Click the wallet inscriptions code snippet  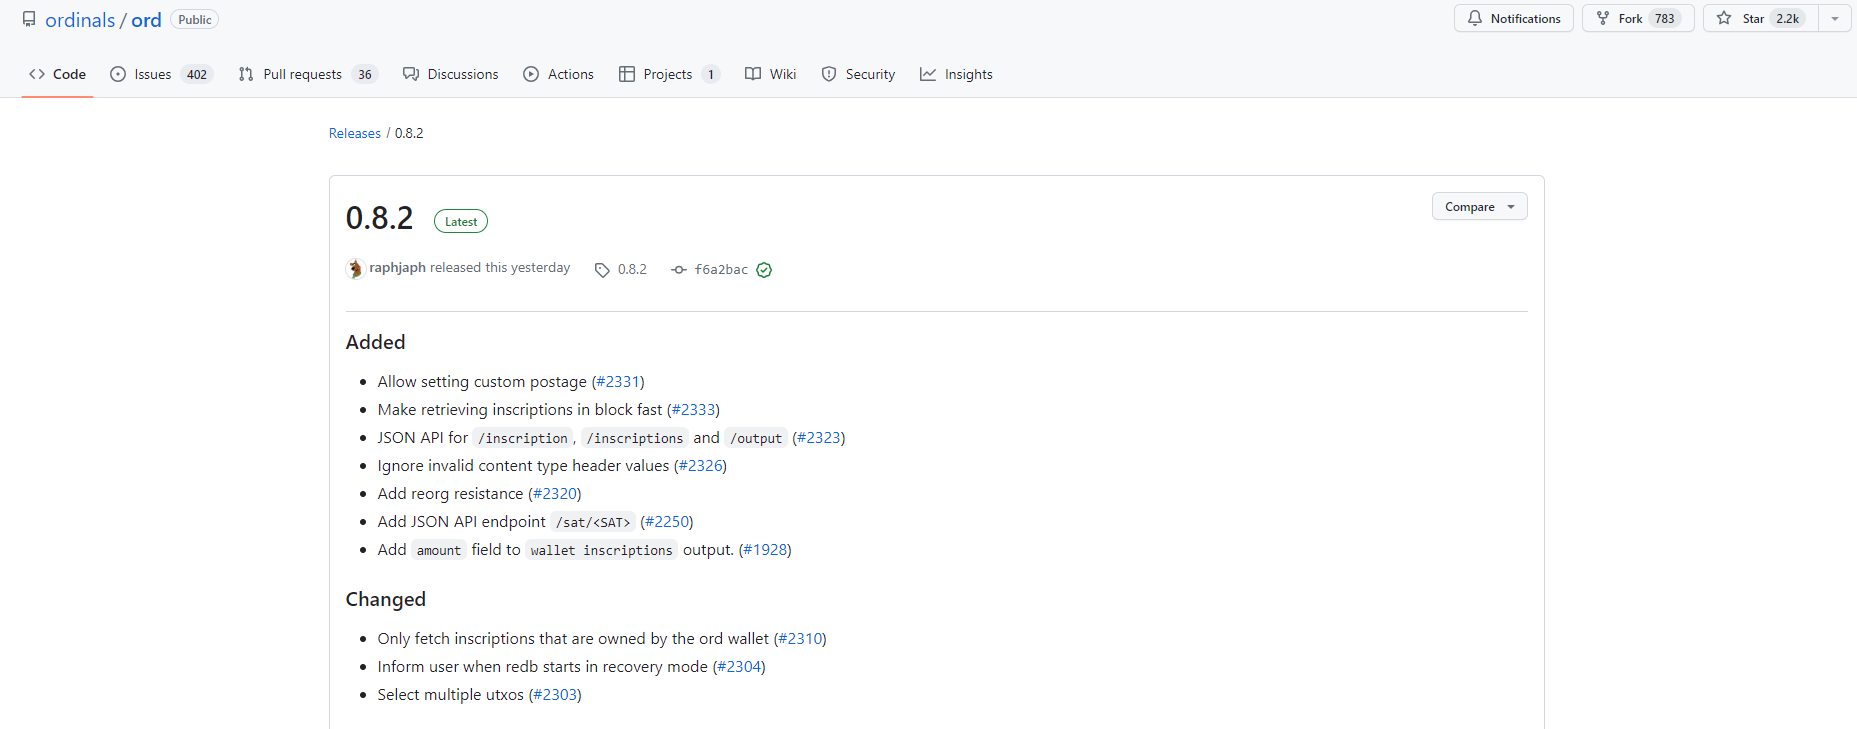[x=602, y=550]
